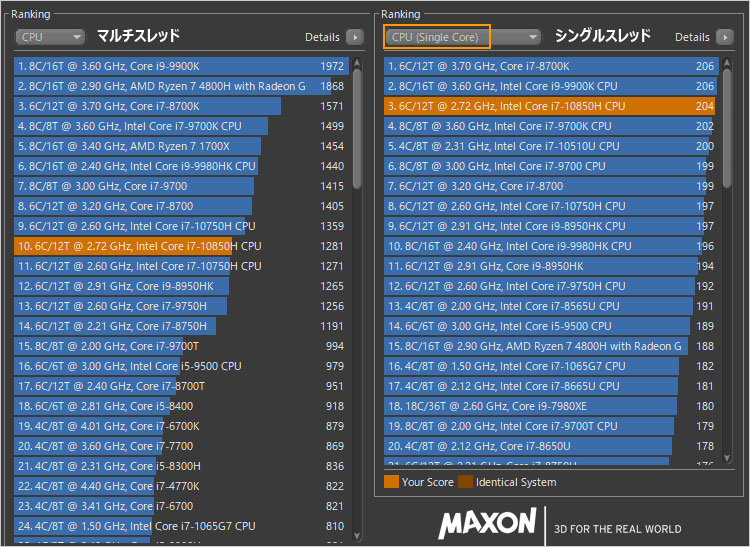Click the MAXON logo
This screenshot has height=547, width=750.
(x=487, y=524)
